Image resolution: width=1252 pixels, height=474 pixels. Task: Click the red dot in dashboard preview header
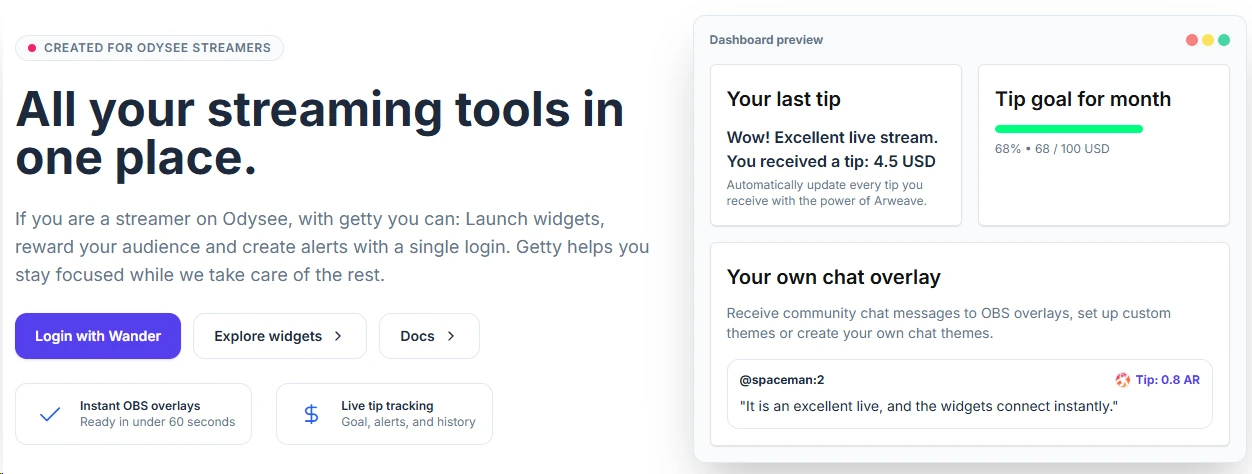[x=1192, y=40]
